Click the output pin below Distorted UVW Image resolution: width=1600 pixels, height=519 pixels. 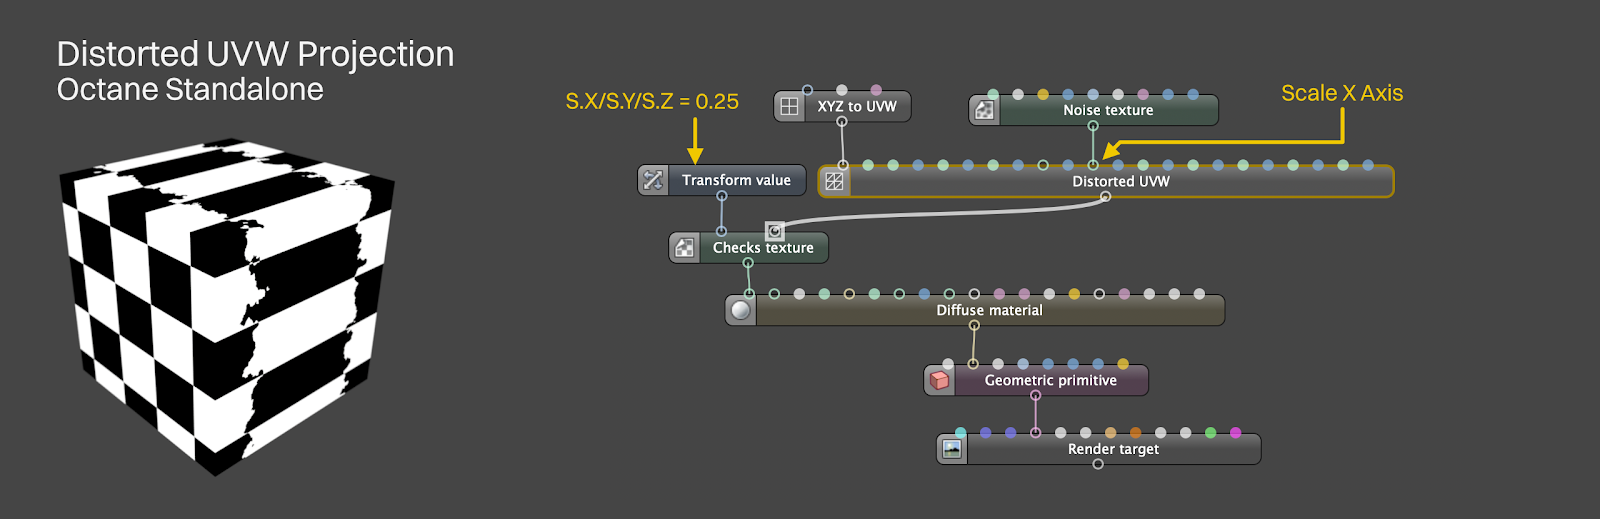[x=1105, y=197]
